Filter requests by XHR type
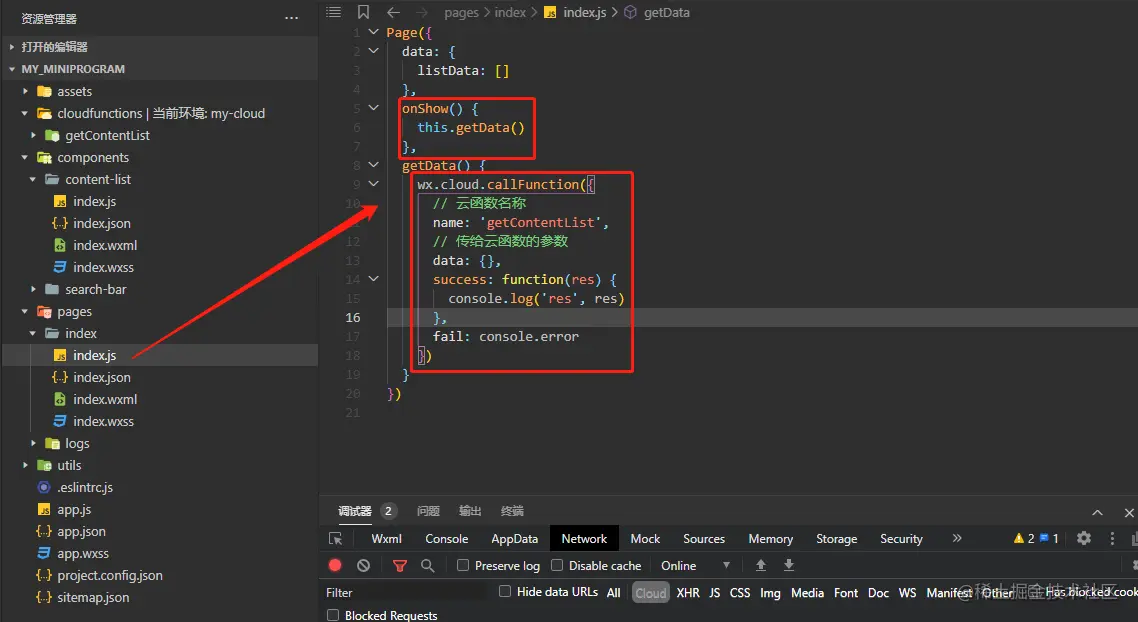1138x622 pixels. coord(688,593)
